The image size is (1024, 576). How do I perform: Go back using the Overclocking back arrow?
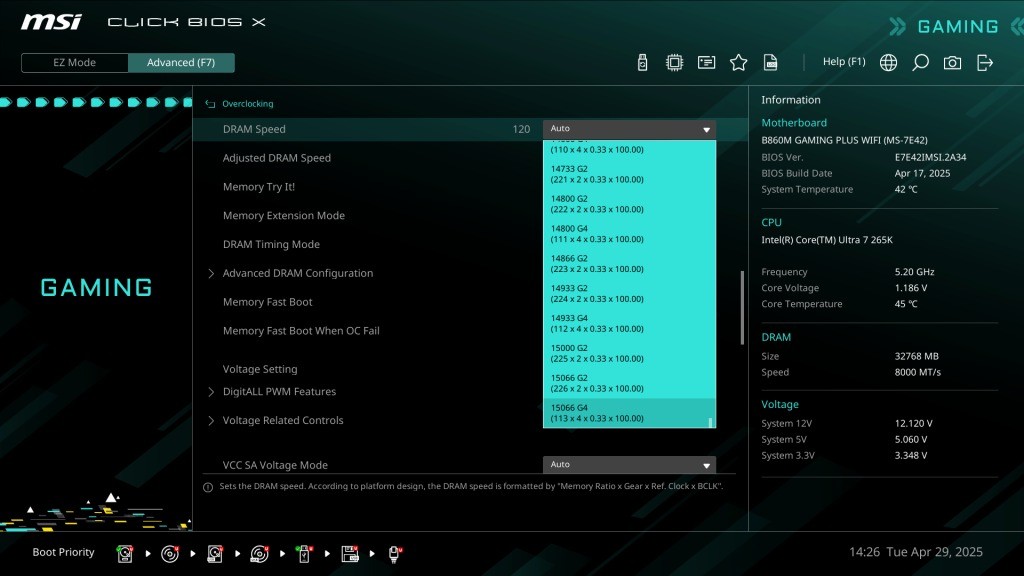(x=210, y=104)
